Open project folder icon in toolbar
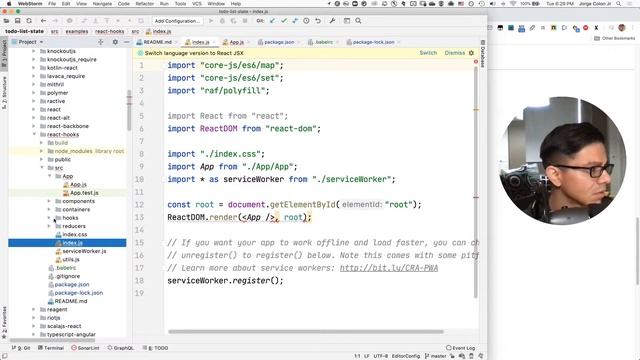 pos(7,21)
